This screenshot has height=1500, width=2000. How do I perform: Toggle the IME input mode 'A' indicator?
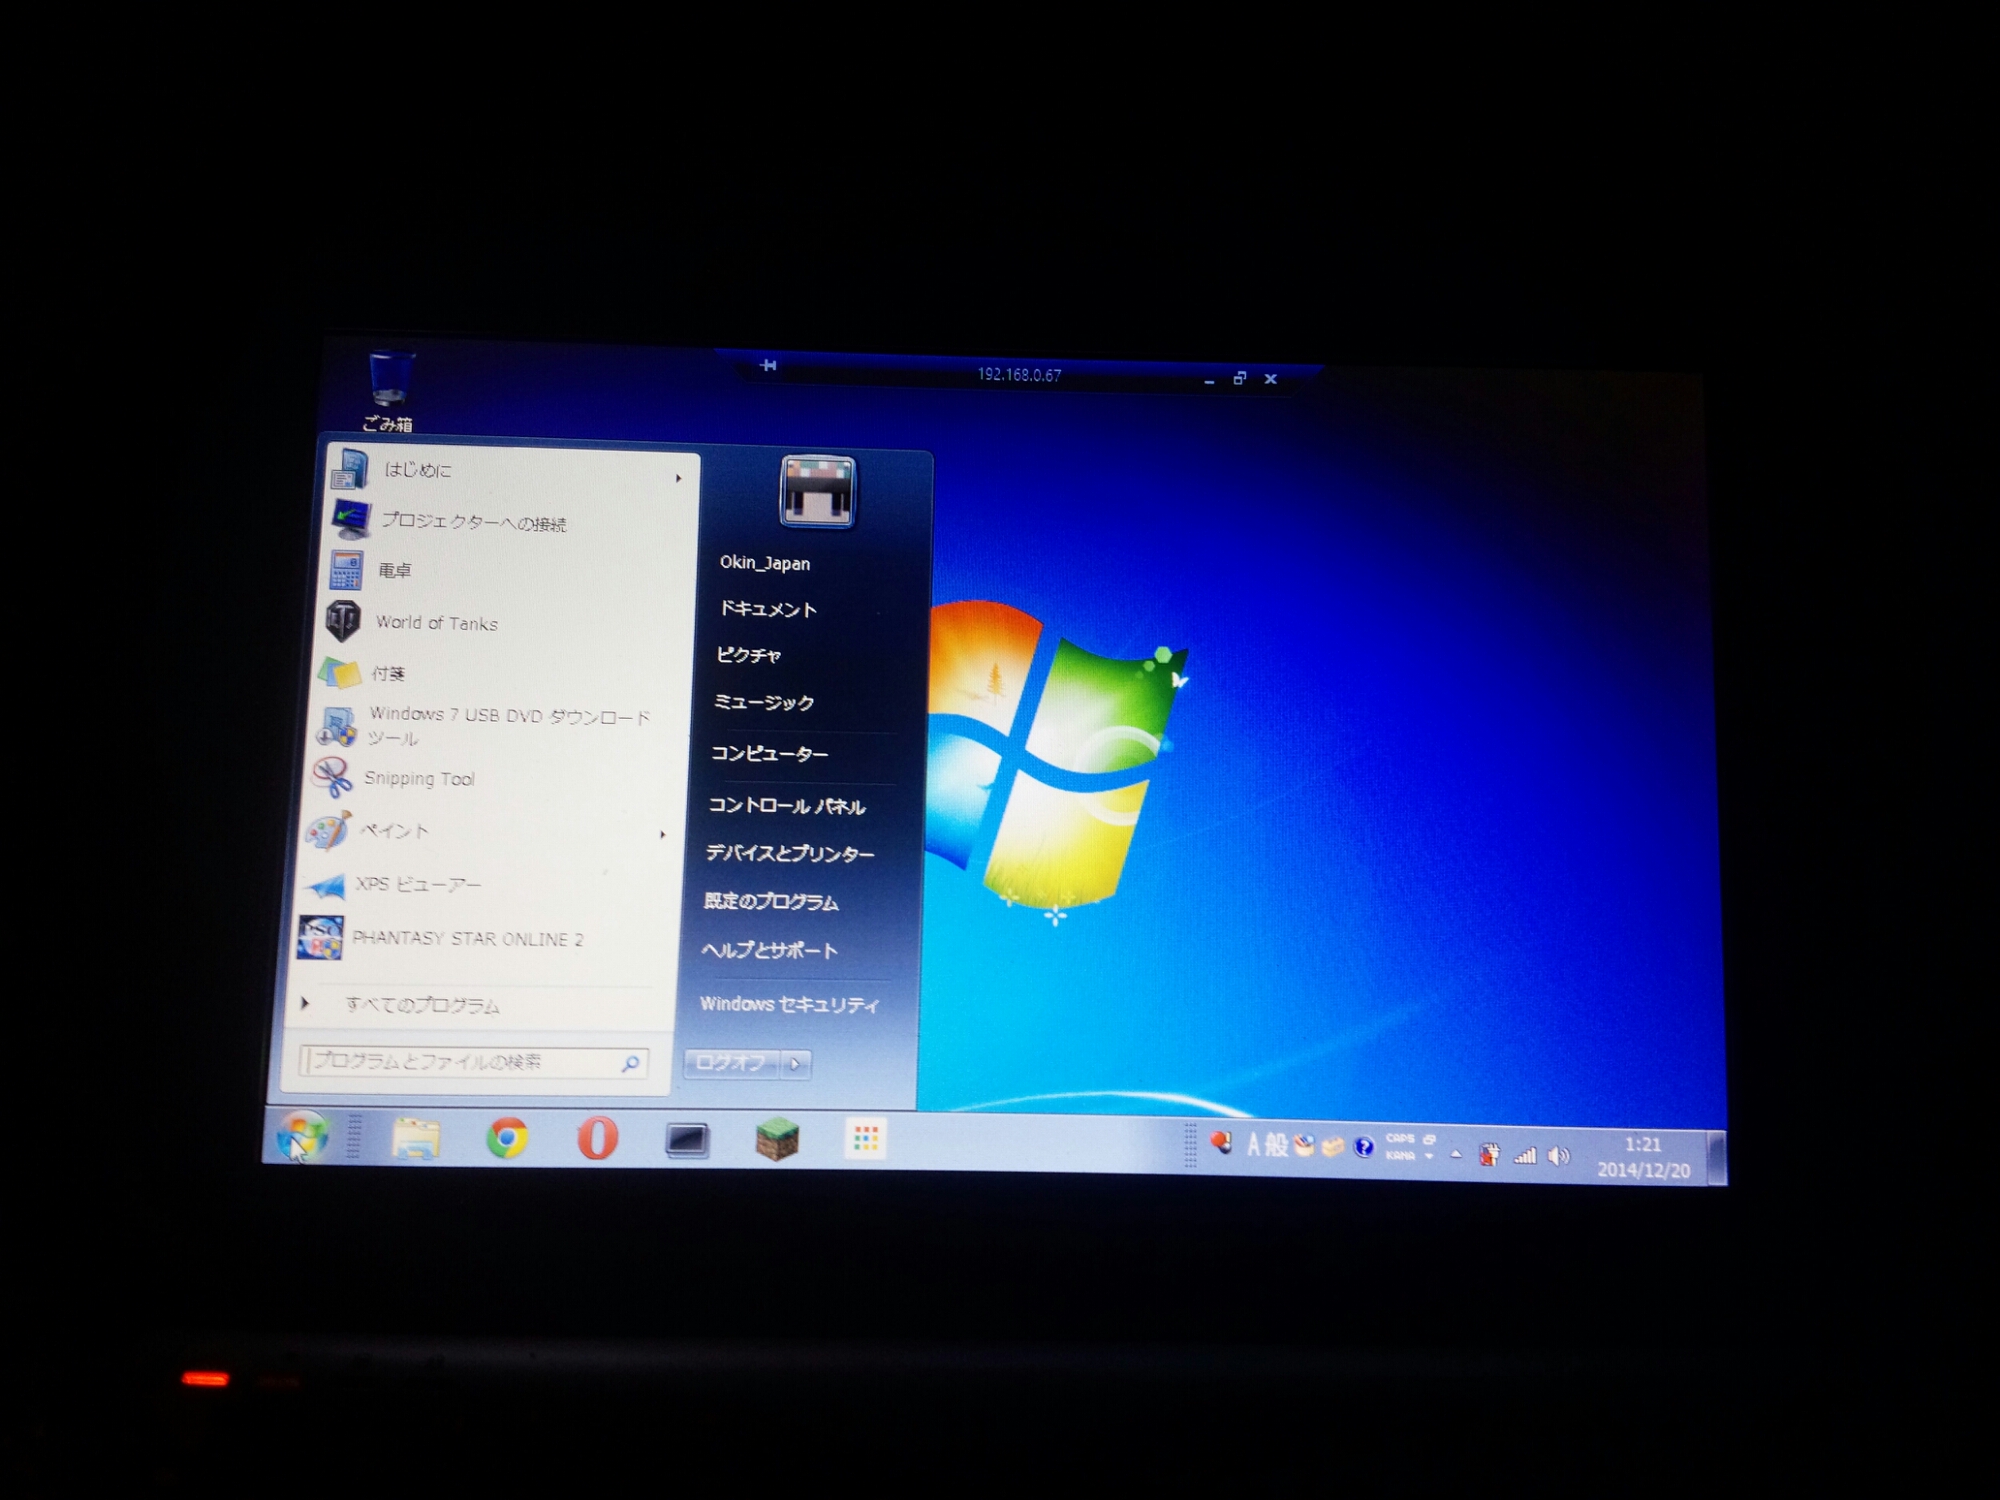pos(1253,1144)
